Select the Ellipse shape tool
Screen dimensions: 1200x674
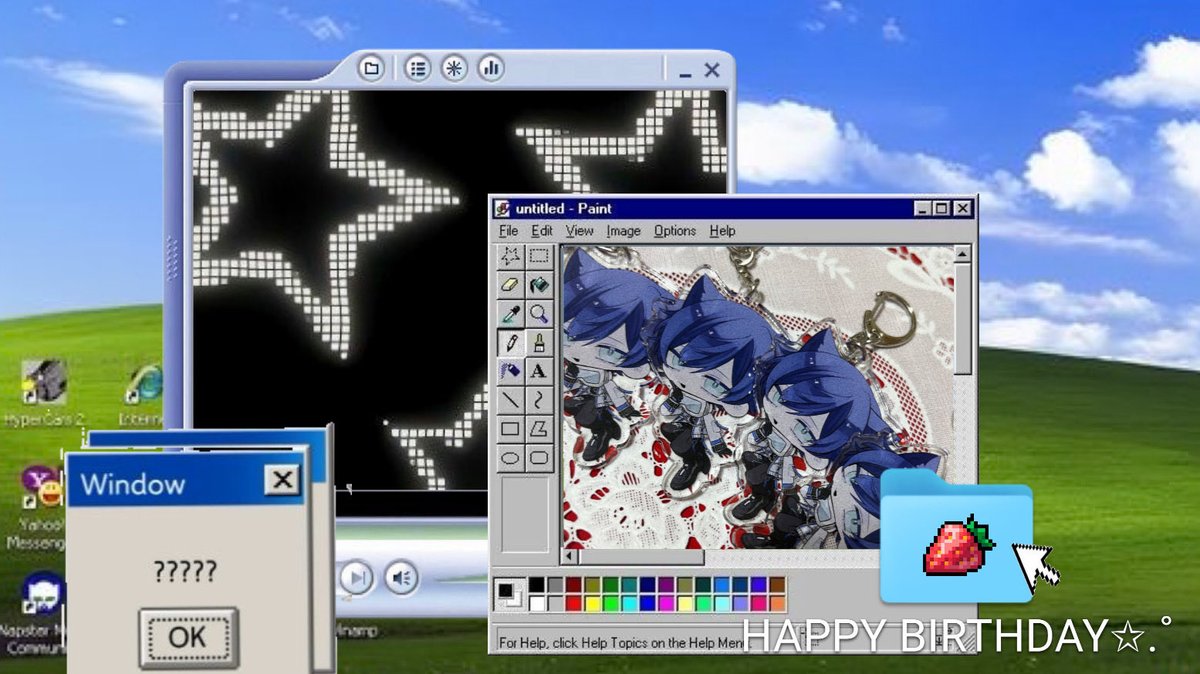[x=511, y=457]
